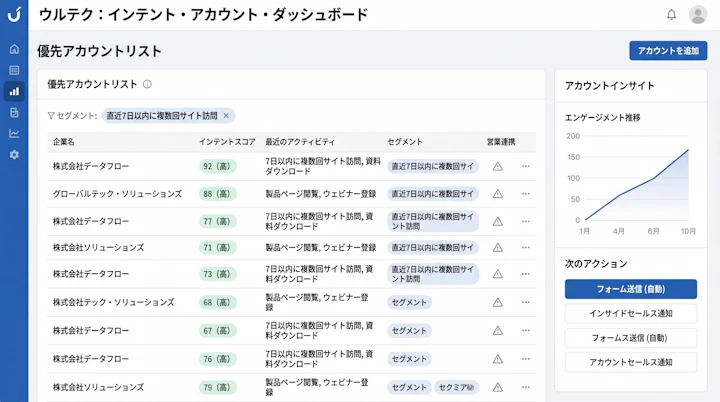
Task: Sort by the インテントスコア column header
Action: point(227,142)
